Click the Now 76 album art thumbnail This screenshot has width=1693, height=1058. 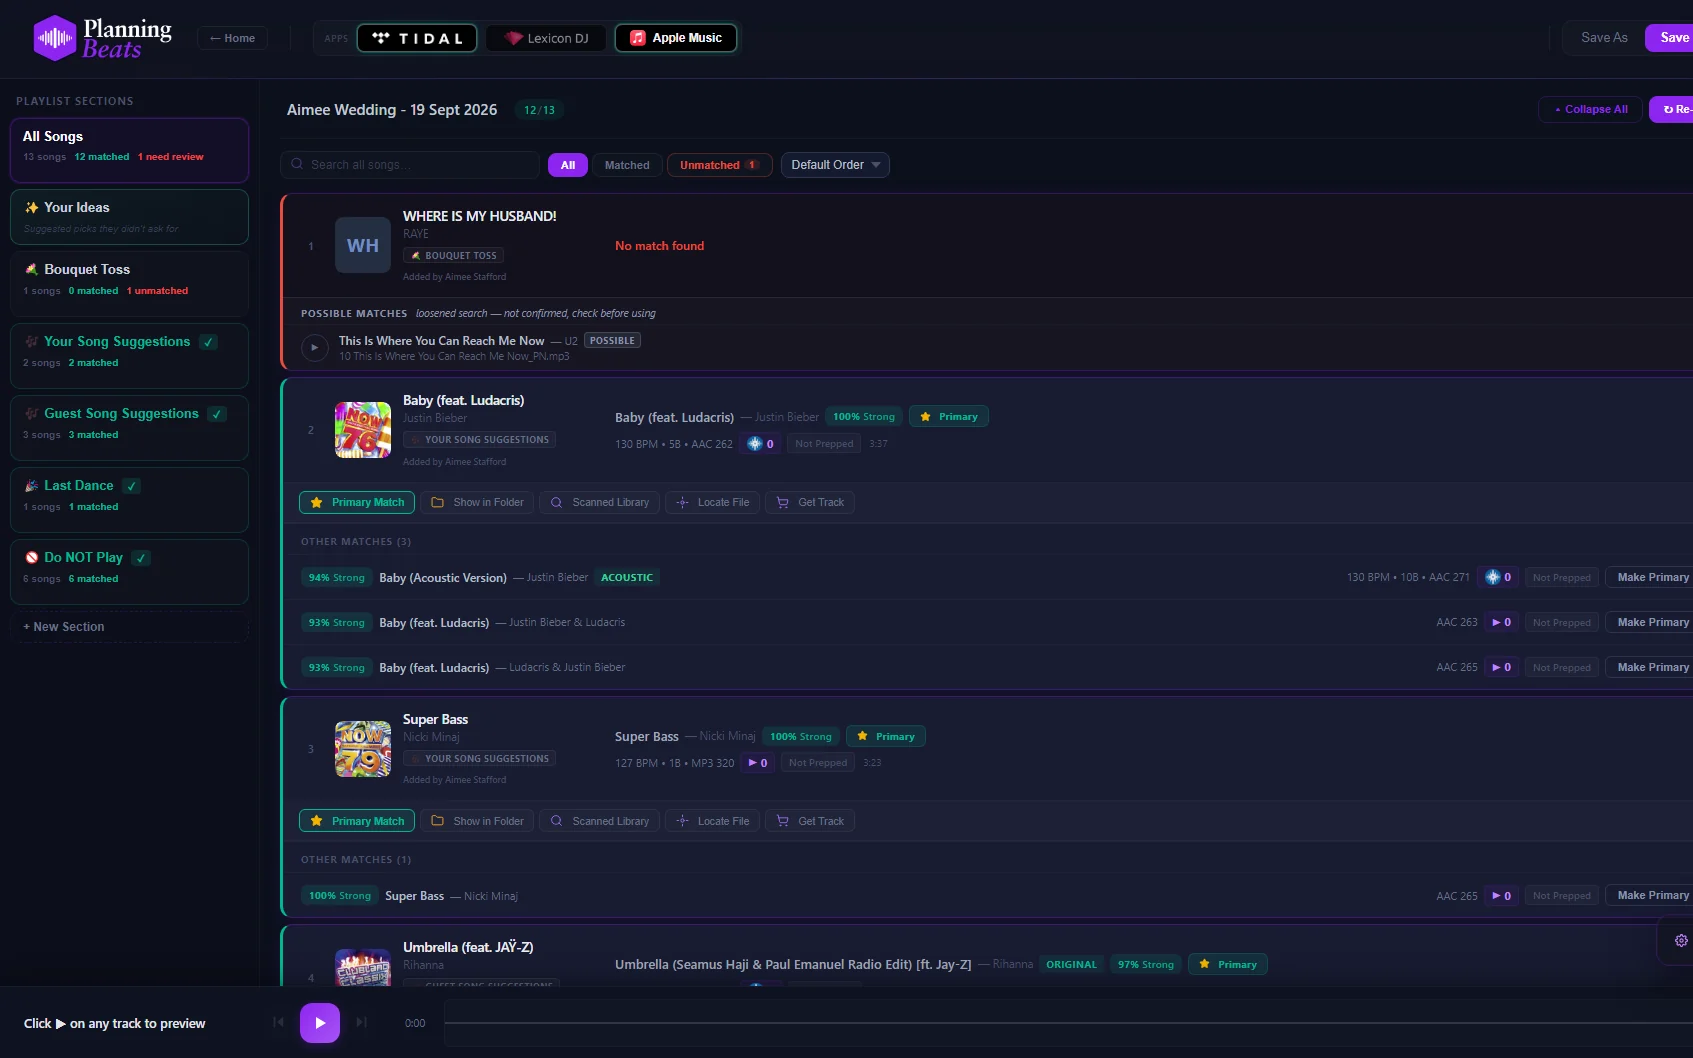pyautogui.click(x=363, y=430)
